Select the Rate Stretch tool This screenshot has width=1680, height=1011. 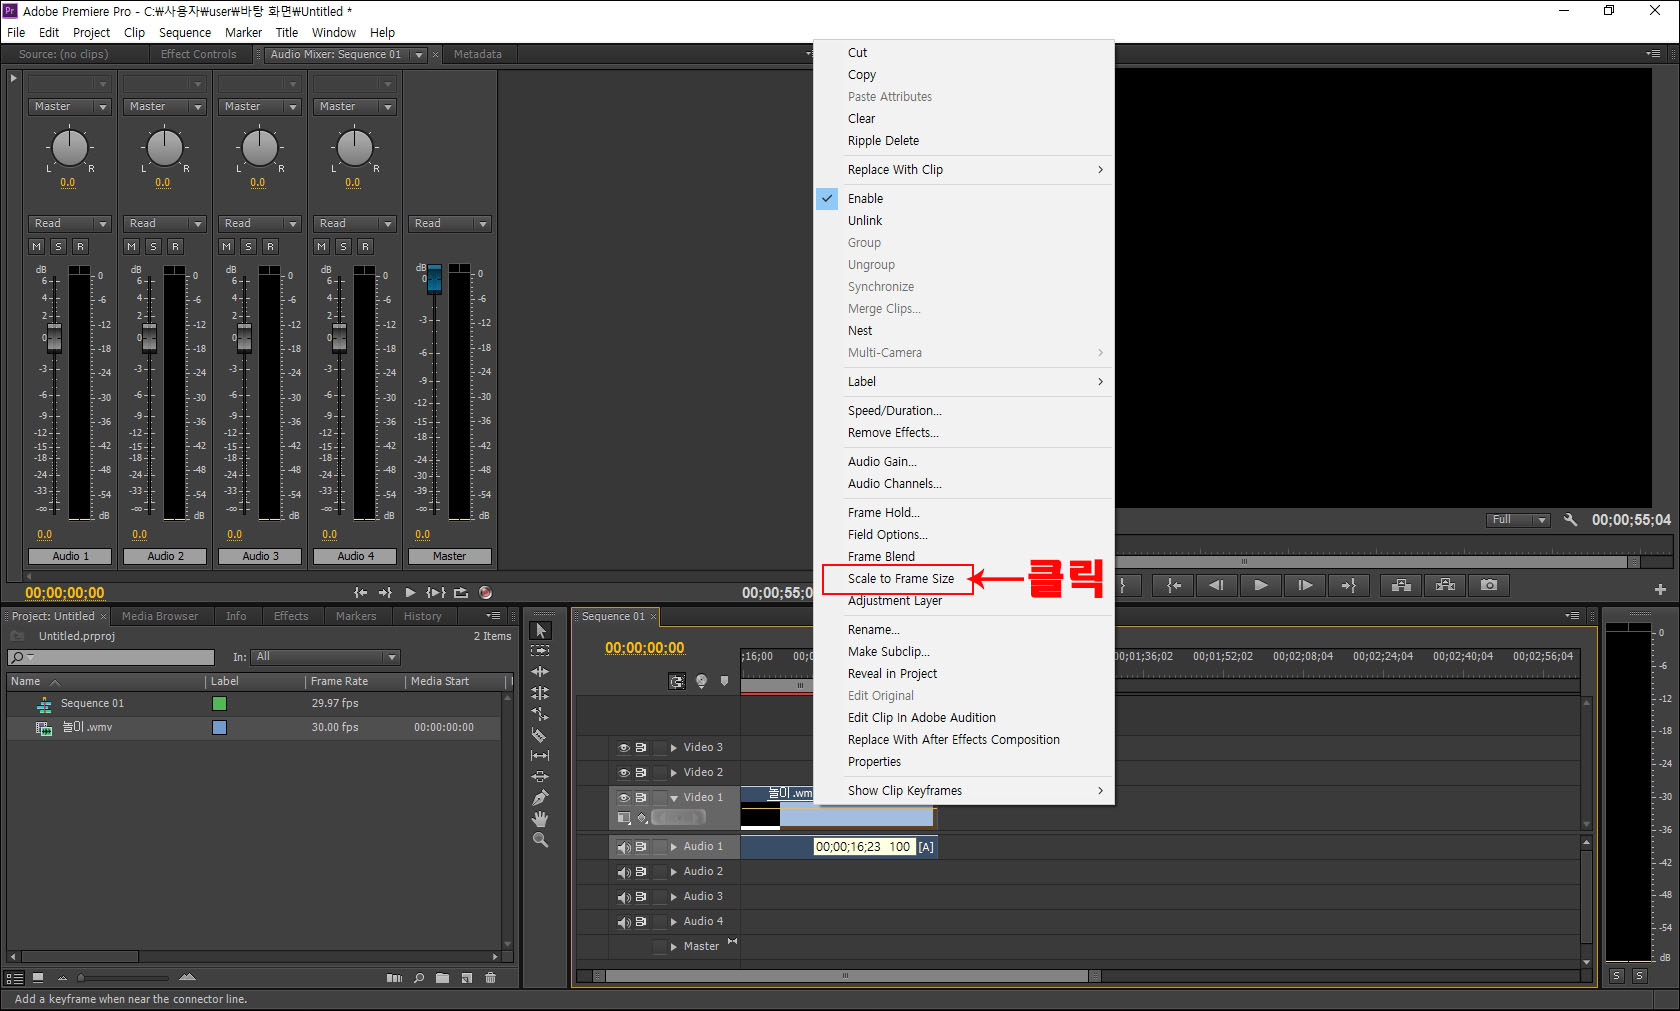(540, 714)
